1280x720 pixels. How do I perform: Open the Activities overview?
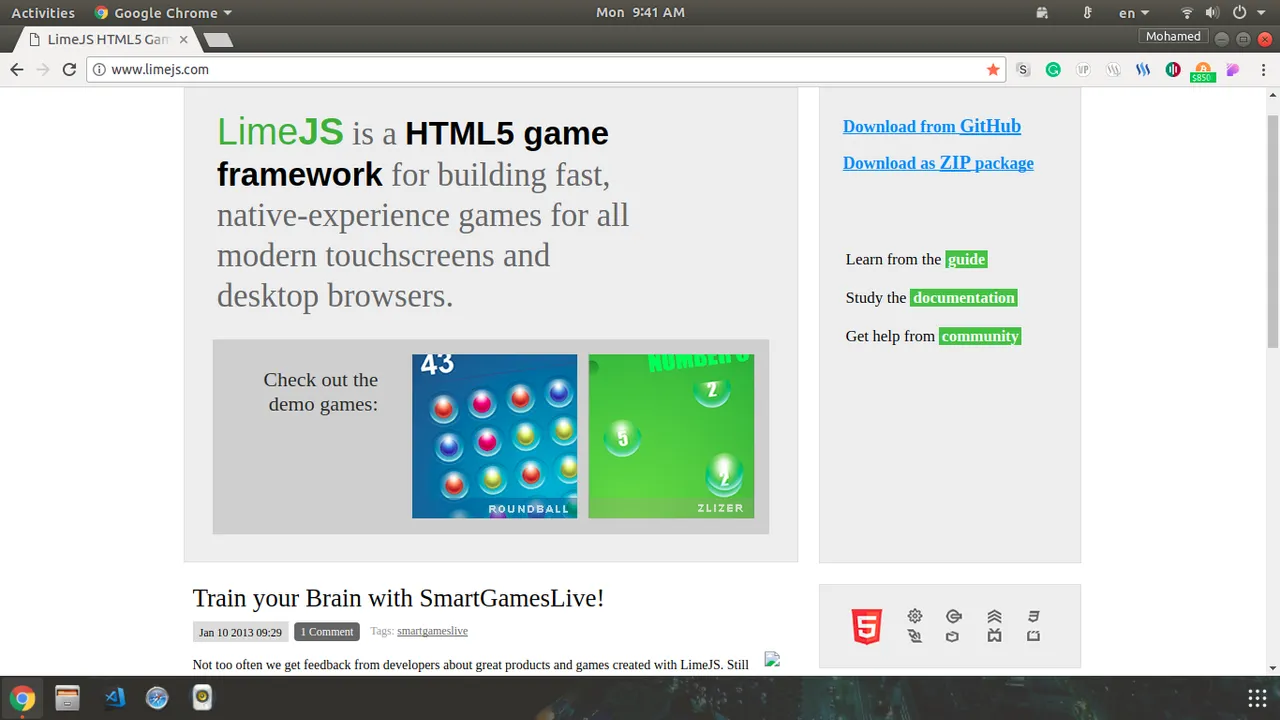click(43, 13)
